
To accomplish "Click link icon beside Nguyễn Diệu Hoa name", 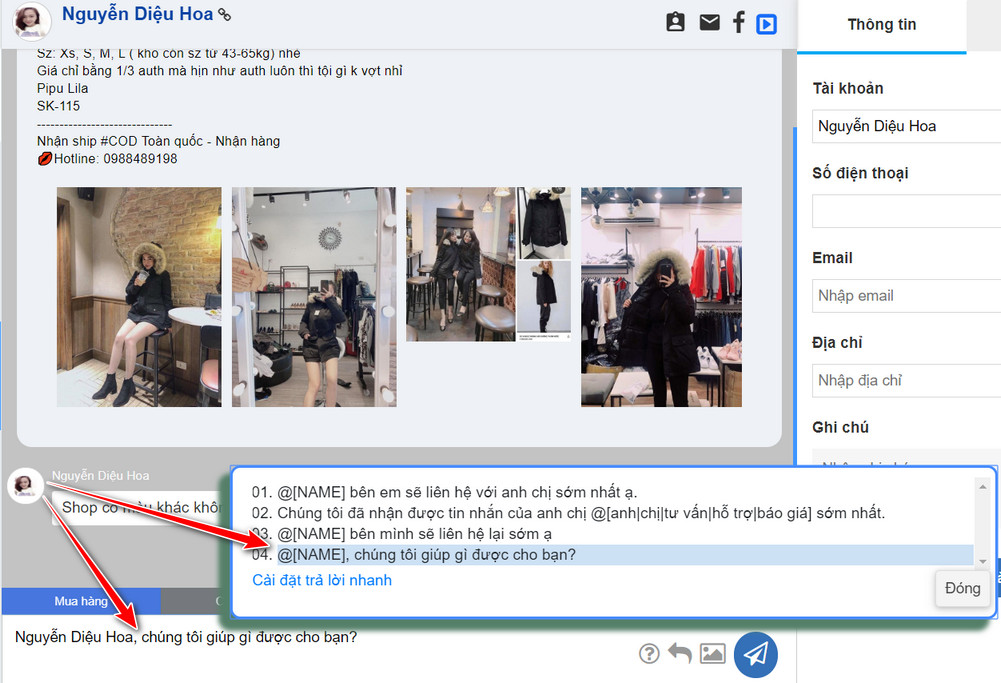I will (x=224, y=14).
